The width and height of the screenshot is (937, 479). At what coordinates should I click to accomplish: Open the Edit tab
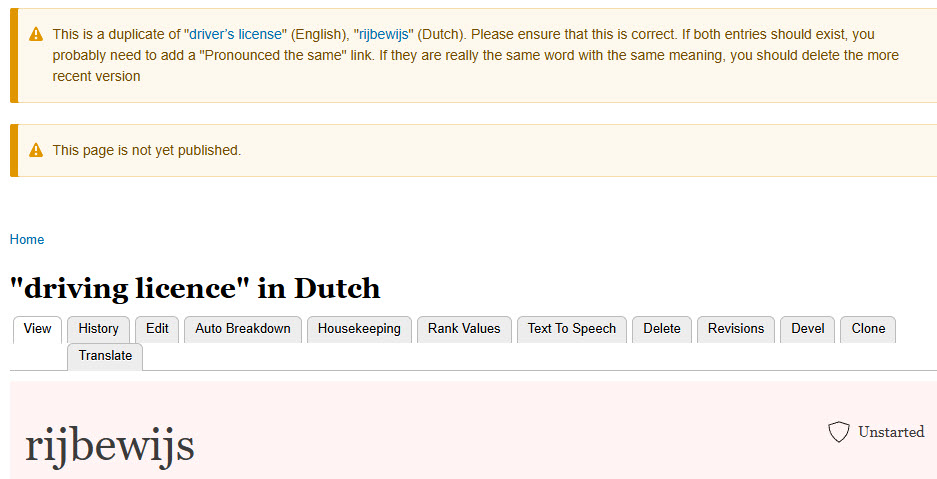(x=157, y=329)
